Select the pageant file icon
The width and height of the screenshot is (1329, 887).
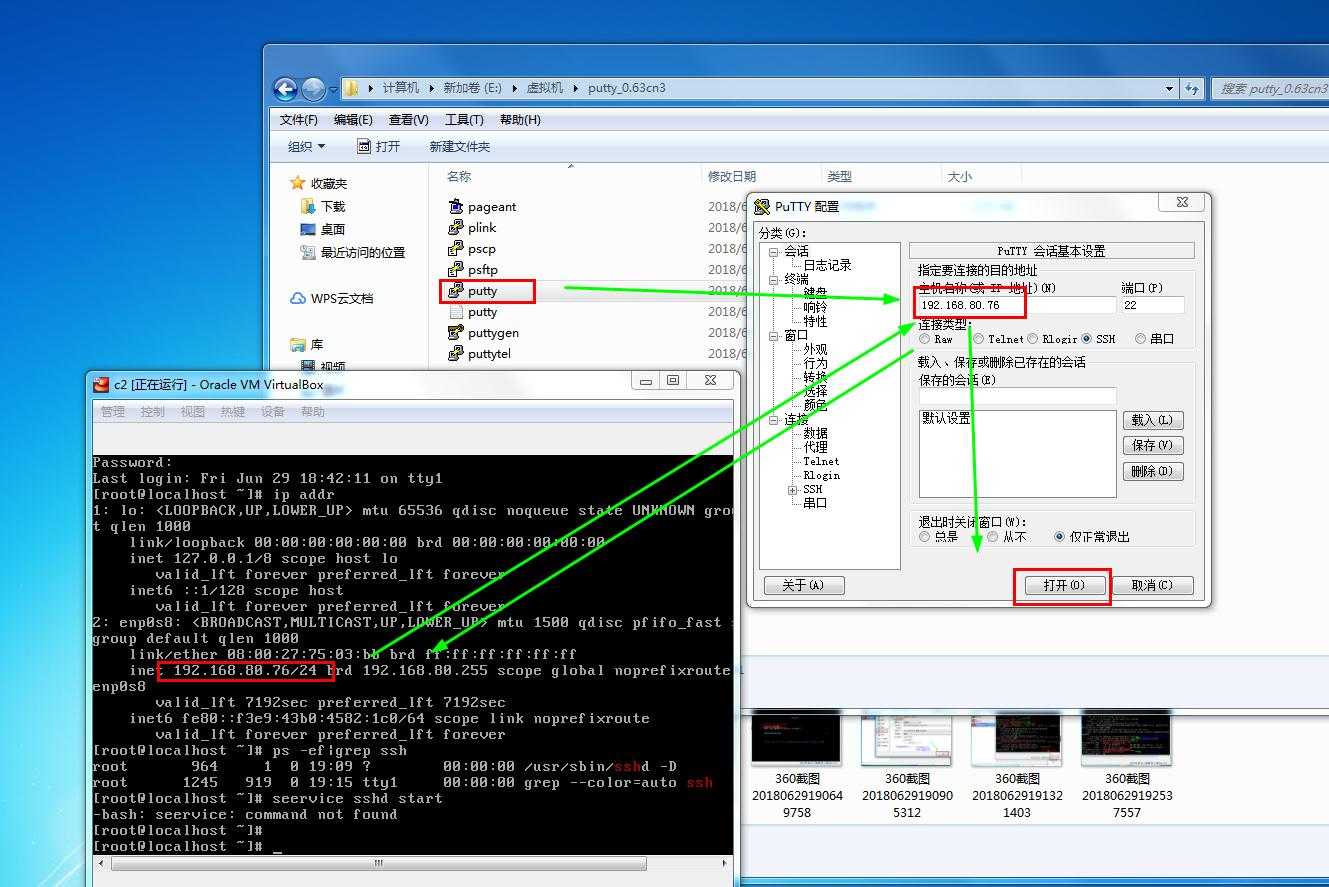point(456,206)
